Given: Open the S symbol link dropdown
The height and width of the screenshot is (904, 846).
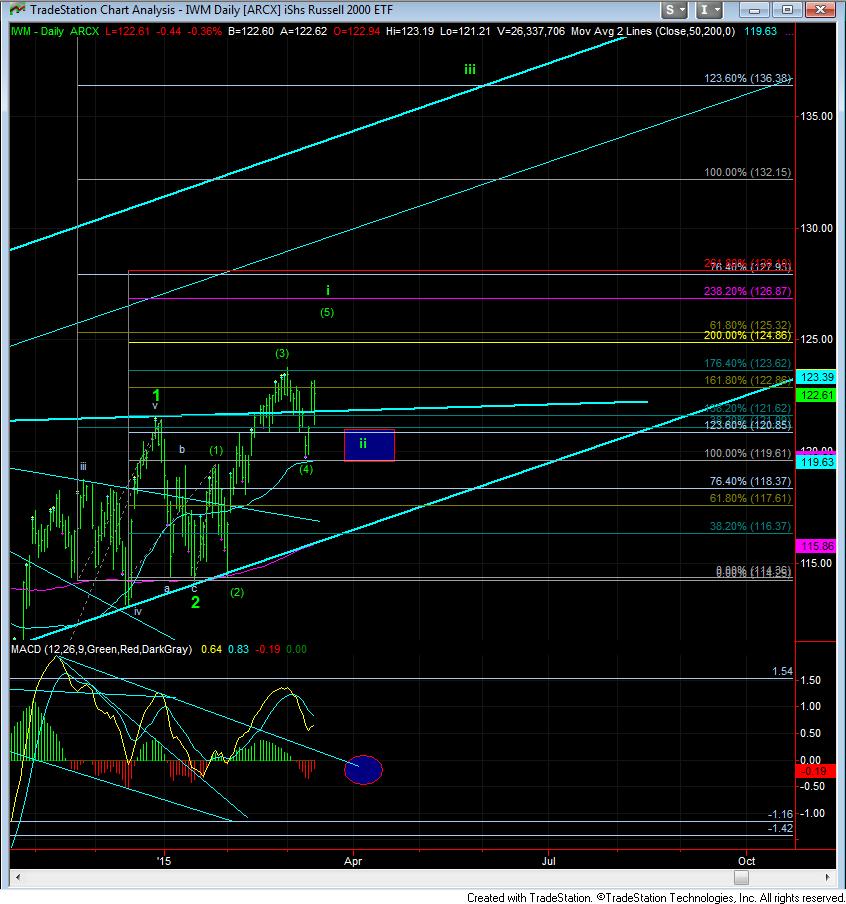Looking at the screenshot, I should click(x=675, y=10).
